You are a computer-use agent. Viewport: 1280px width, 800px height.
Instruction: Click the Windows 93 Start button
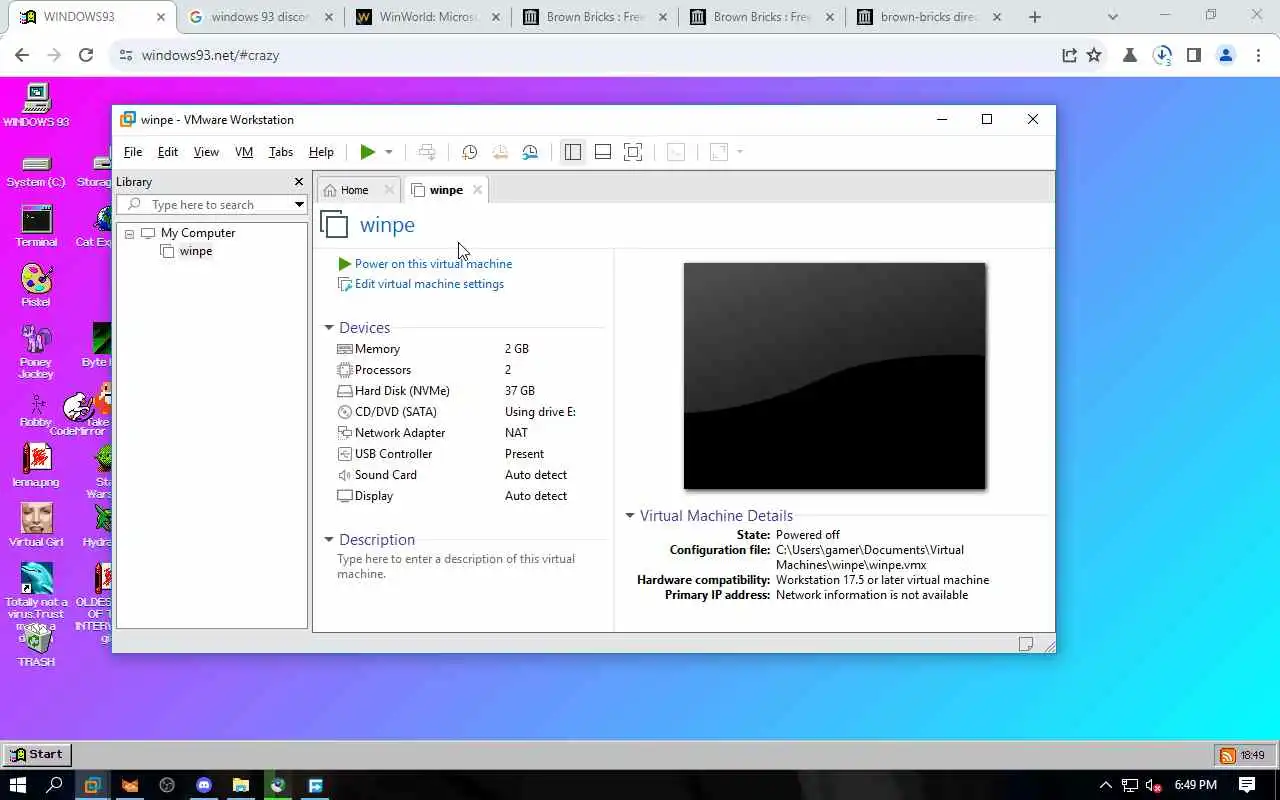click(x=37, y=755)
